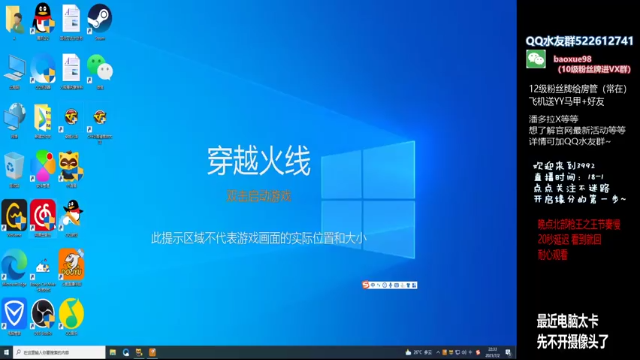Click the Sogou icon in system tray

click(478, 352)
